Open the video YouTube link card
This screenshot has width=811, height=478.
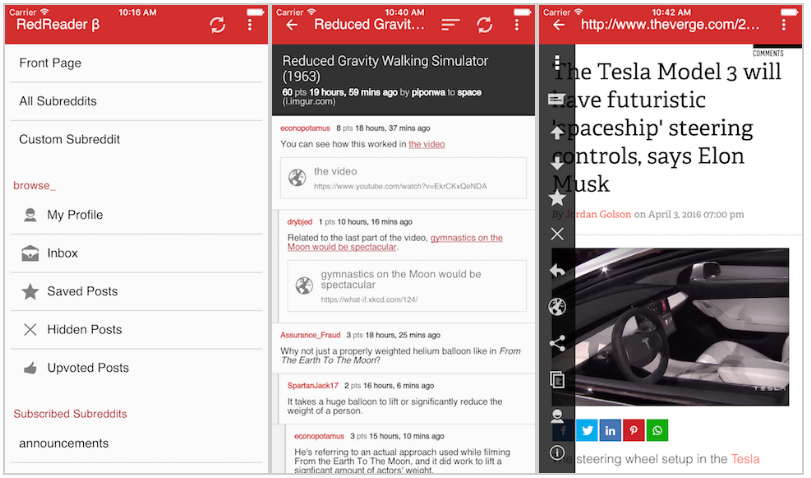click(x=403, y=178)
